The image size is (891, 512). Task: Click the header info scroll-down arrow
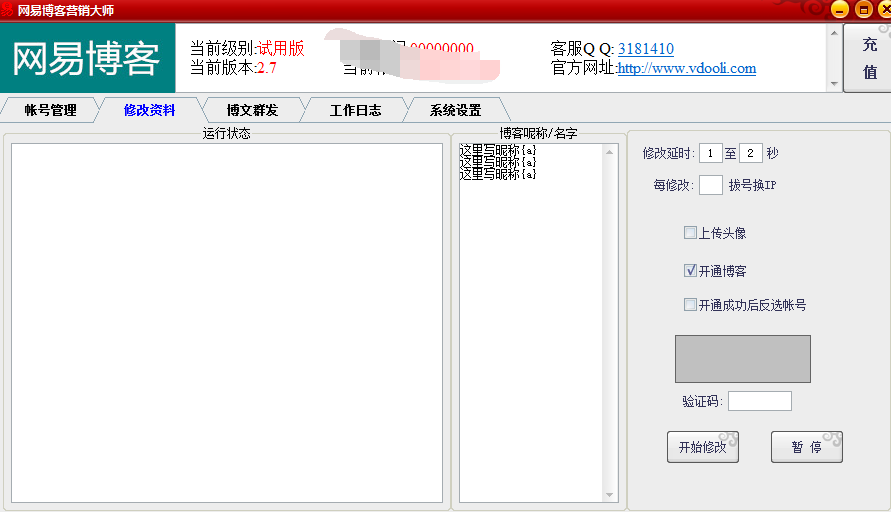tap(834, 84)
